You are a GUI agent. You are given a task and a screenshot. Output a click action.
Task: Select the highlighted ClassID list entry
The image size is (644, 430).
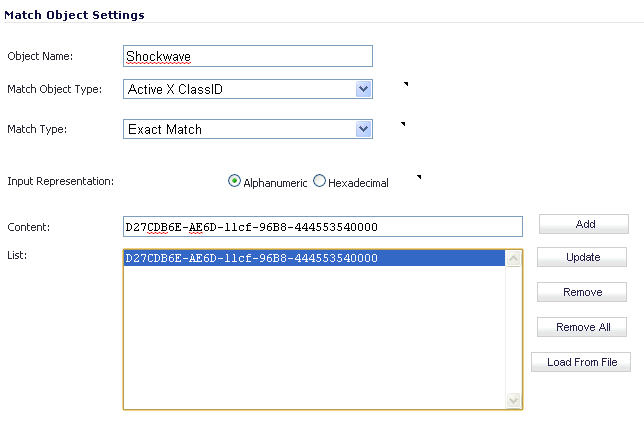click(x=314, y=258)
